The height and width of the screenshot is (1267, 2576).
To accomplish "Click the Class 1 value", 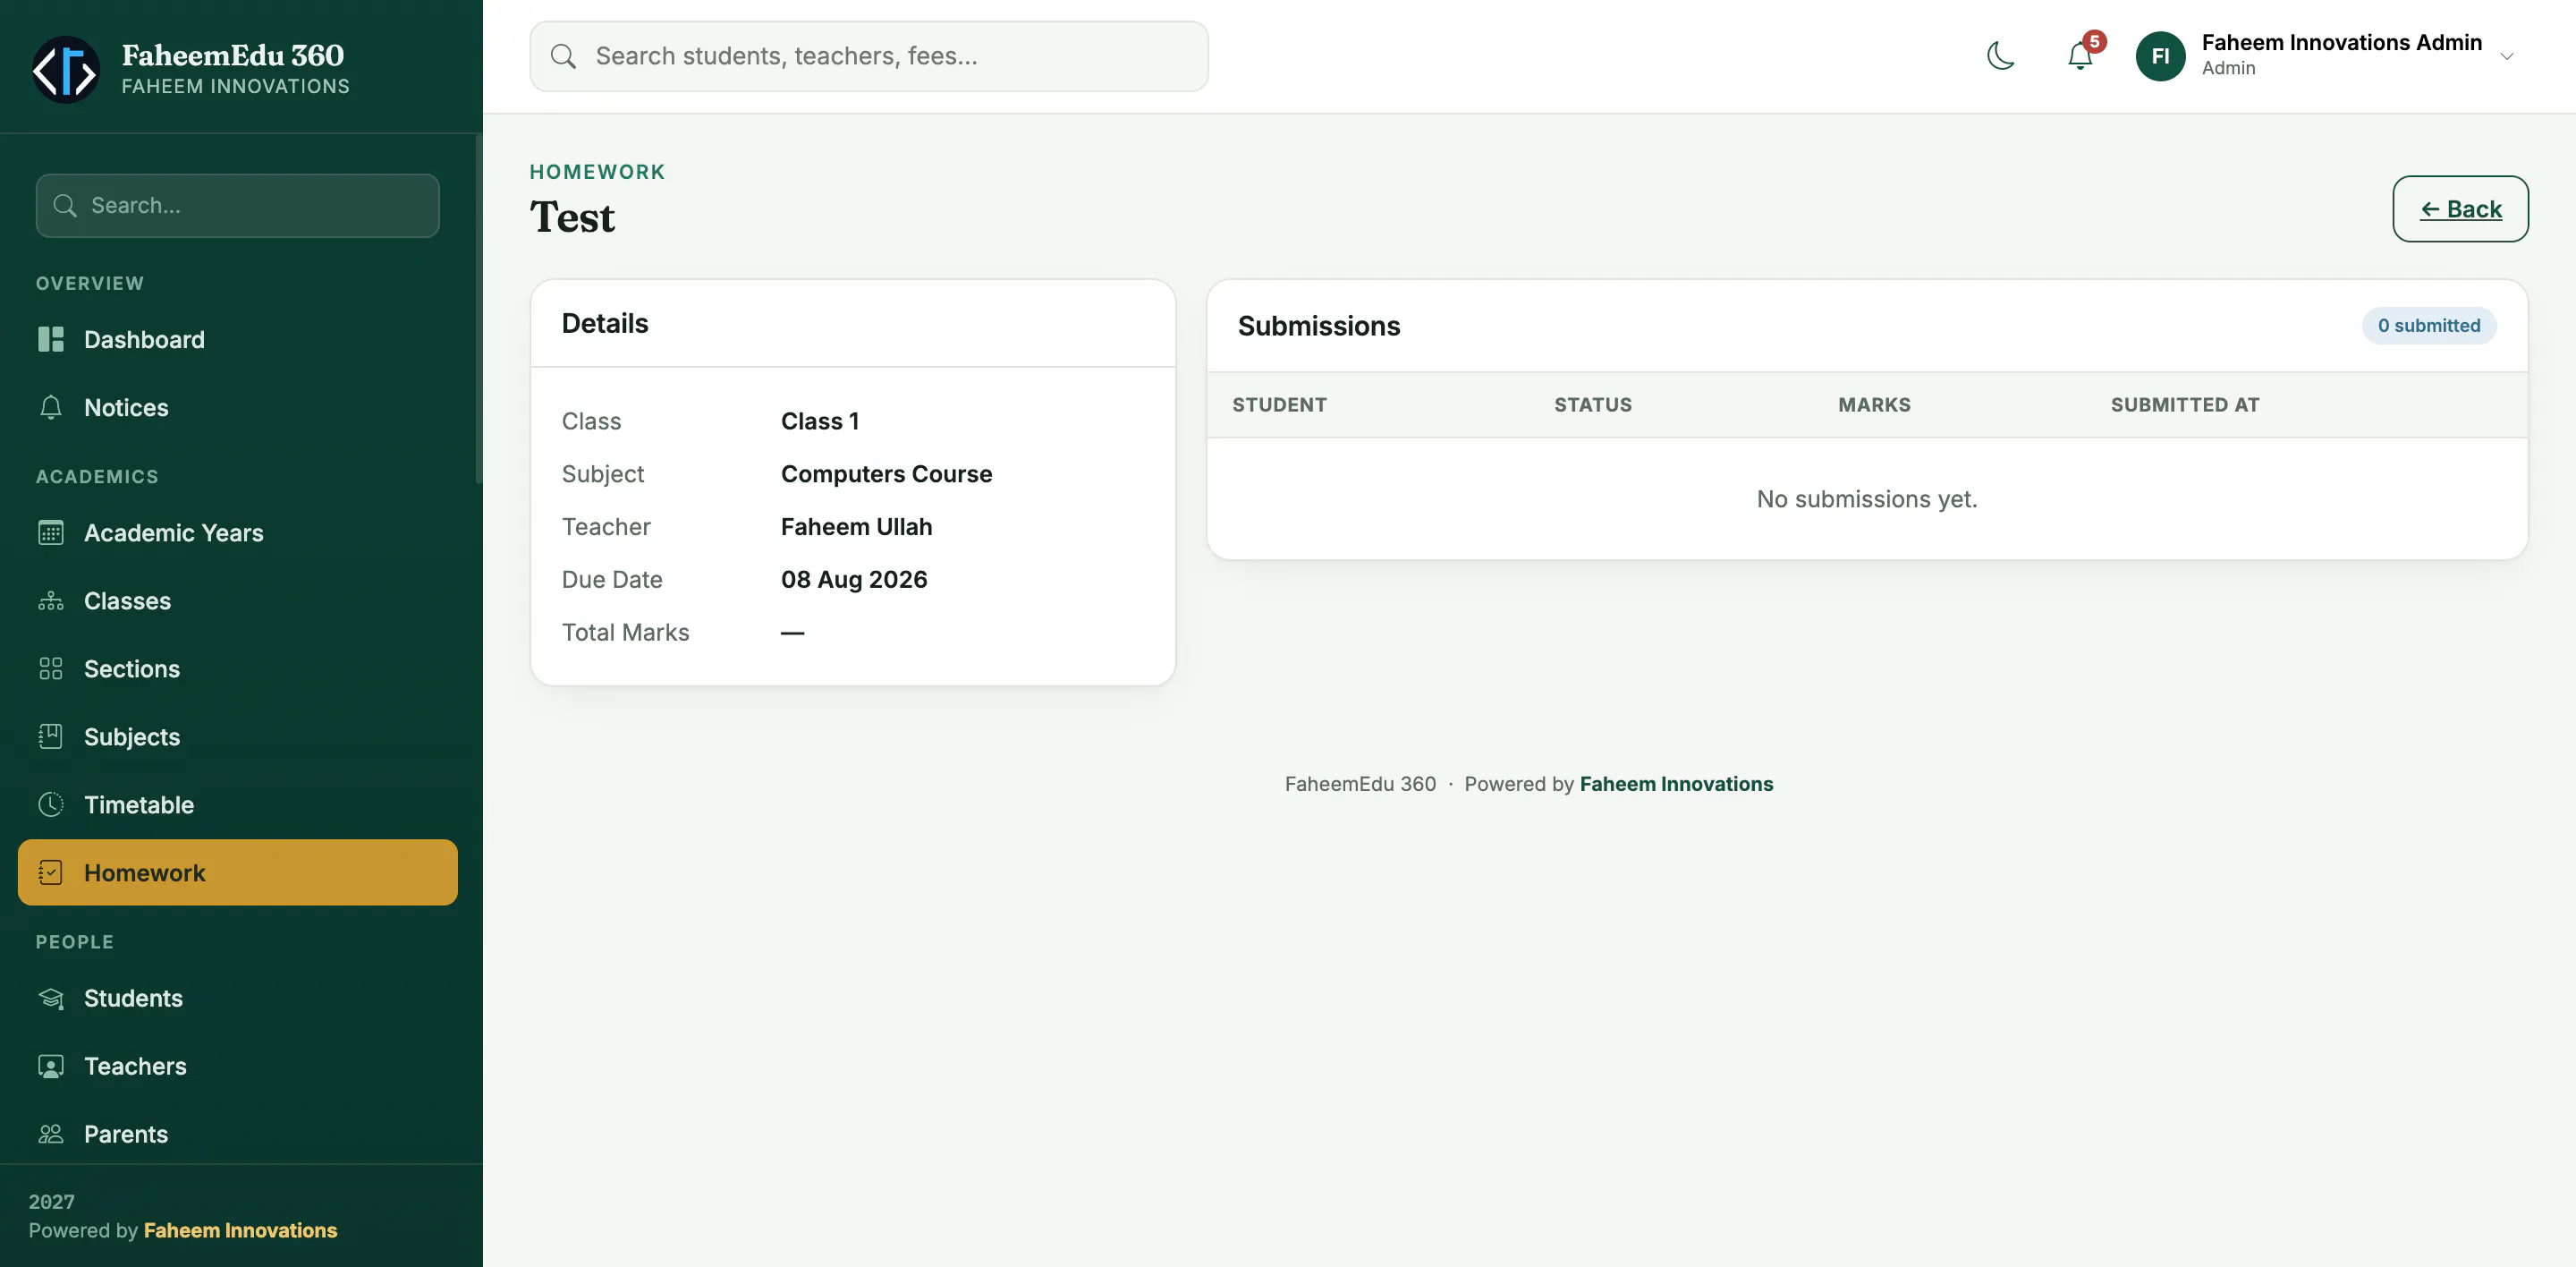I will point(820,421).
